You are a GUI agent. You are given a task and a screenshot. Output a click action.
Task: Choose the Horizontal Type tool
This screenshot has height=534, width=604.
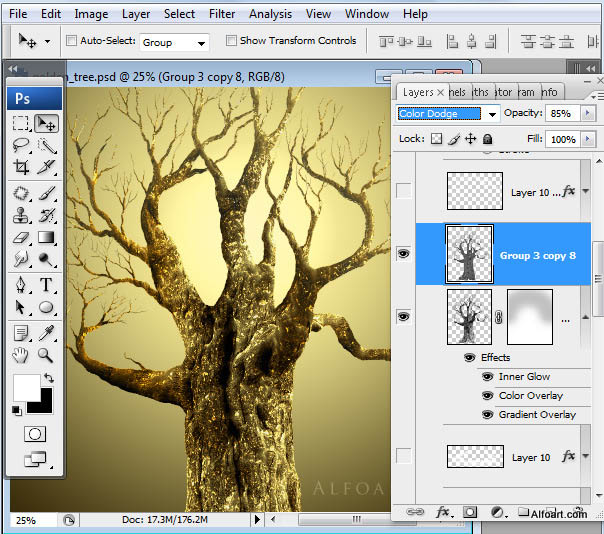46,286
